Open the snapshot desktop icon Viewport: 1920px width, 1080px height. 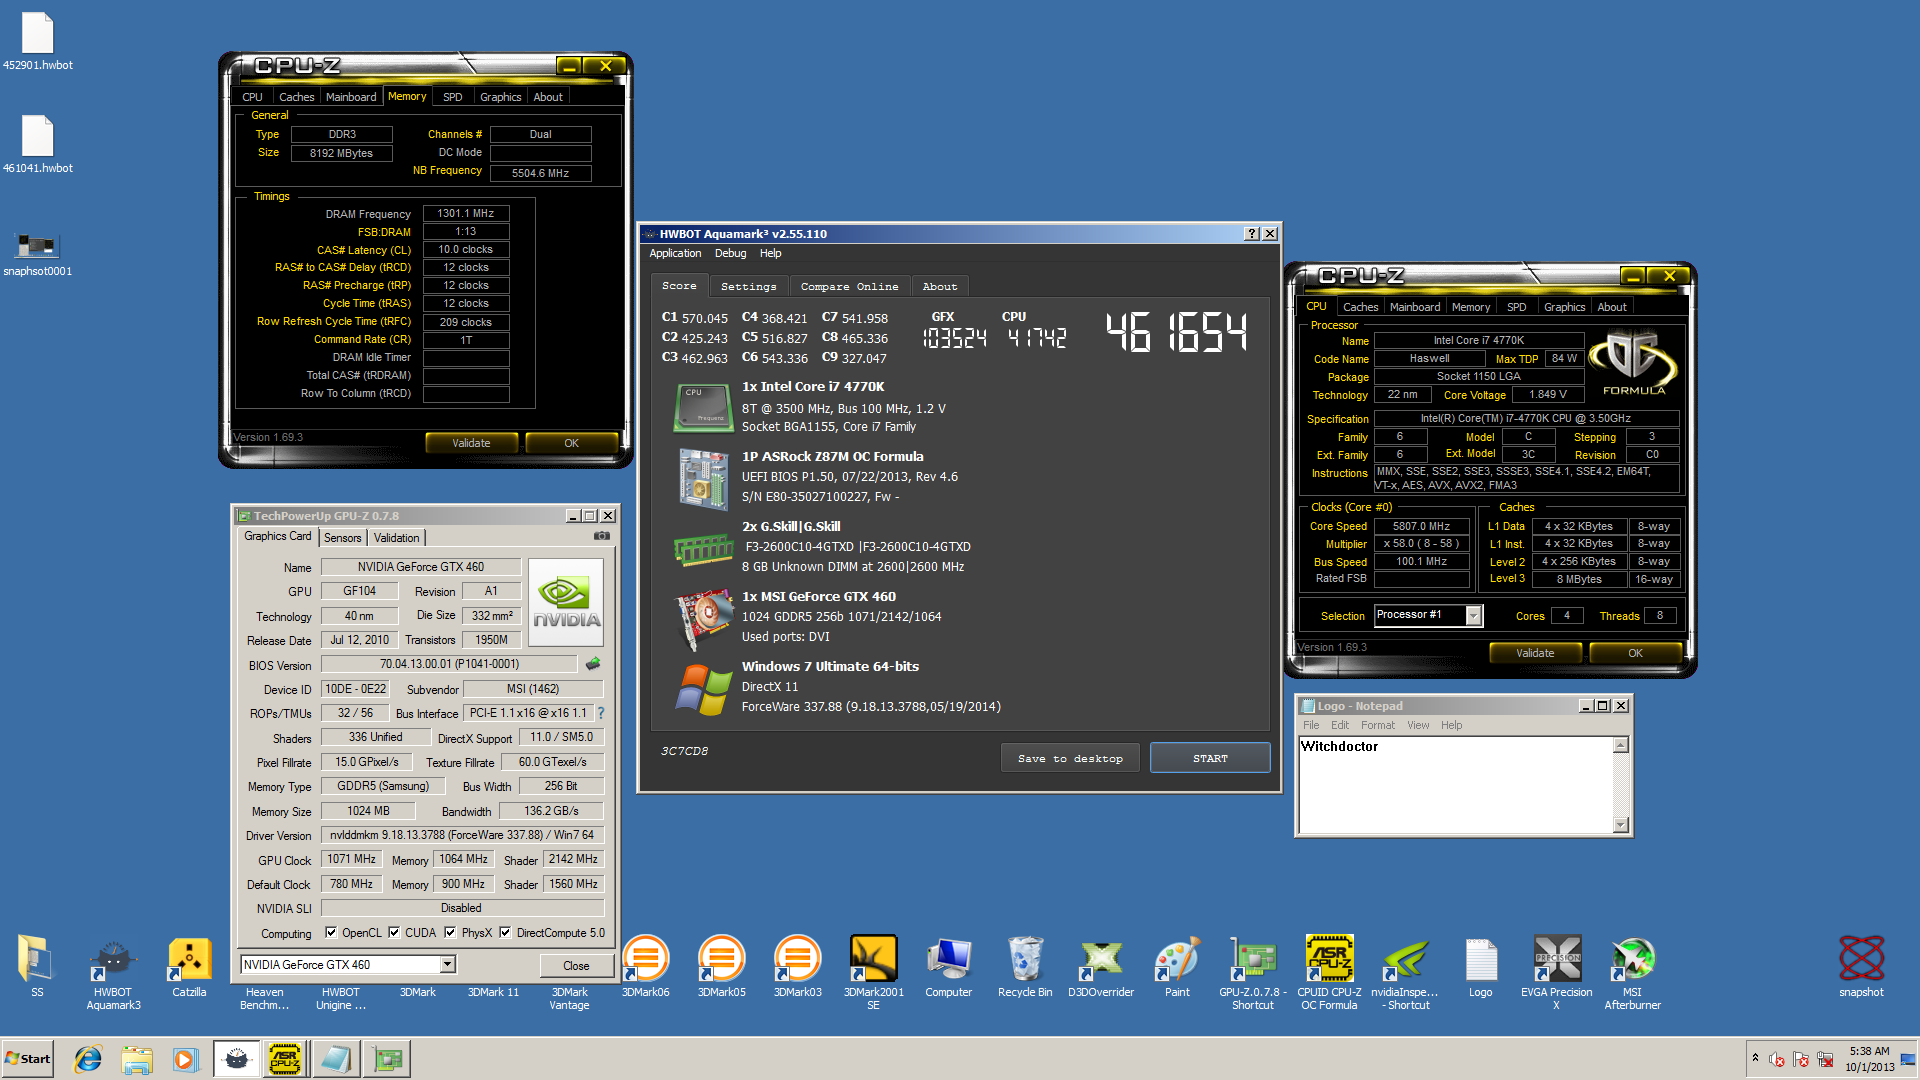pyautogui.click(x=1861, y=966)
